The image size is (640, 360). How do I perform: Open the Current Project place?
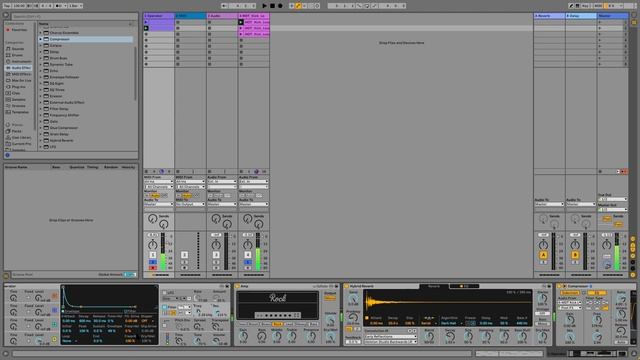18,144
